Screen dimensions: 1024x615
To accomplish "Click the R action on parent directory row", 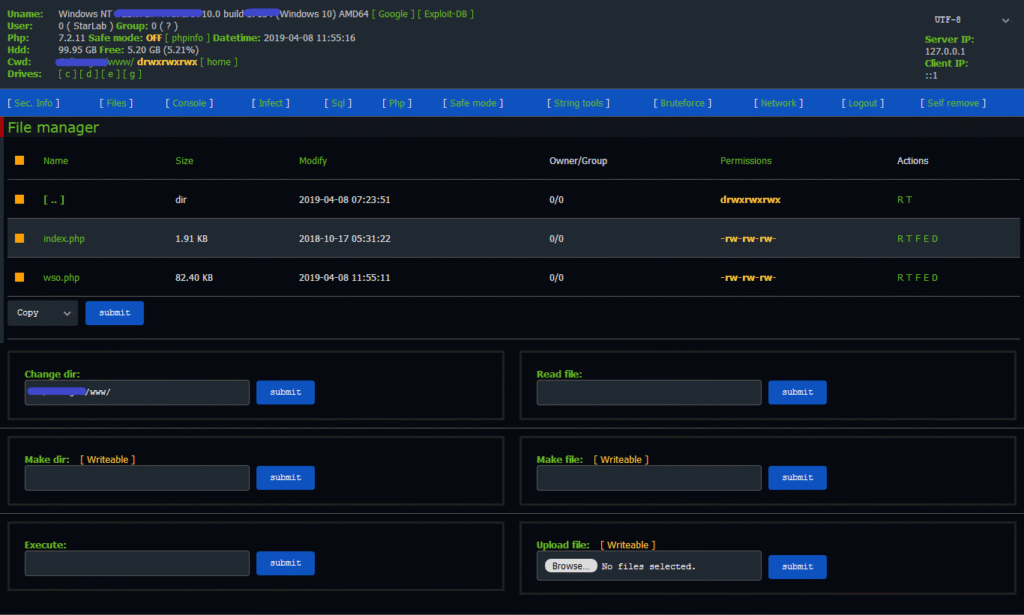I will pyautogui.click(x=900, y=199).
